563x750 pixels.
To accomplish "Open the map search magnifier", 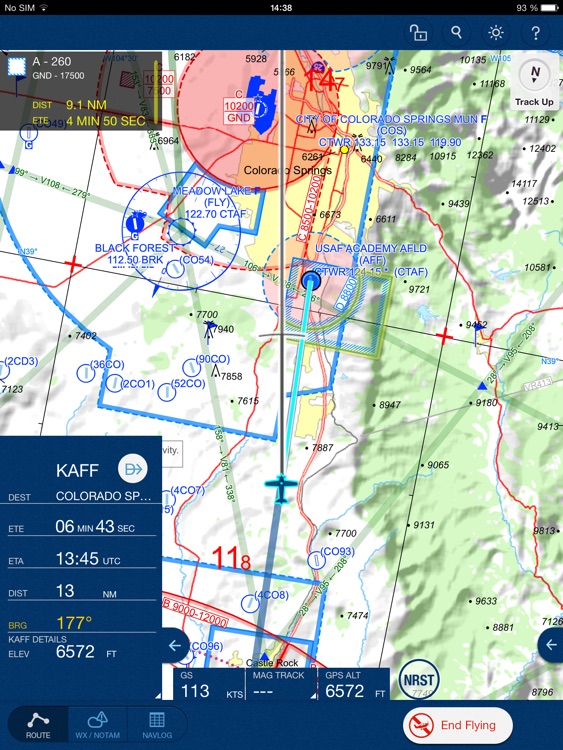I will 456,33.
